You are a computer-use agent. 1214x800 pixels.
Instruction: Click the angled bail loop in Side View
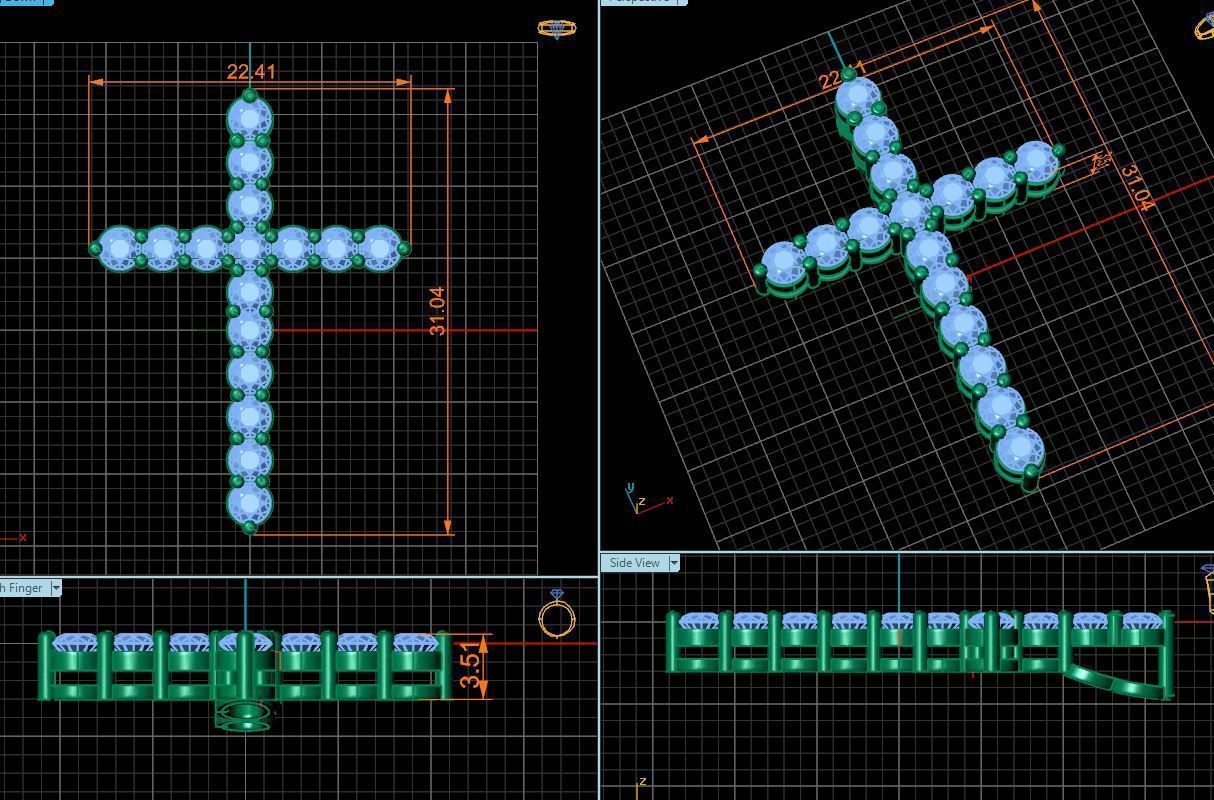1115,682
